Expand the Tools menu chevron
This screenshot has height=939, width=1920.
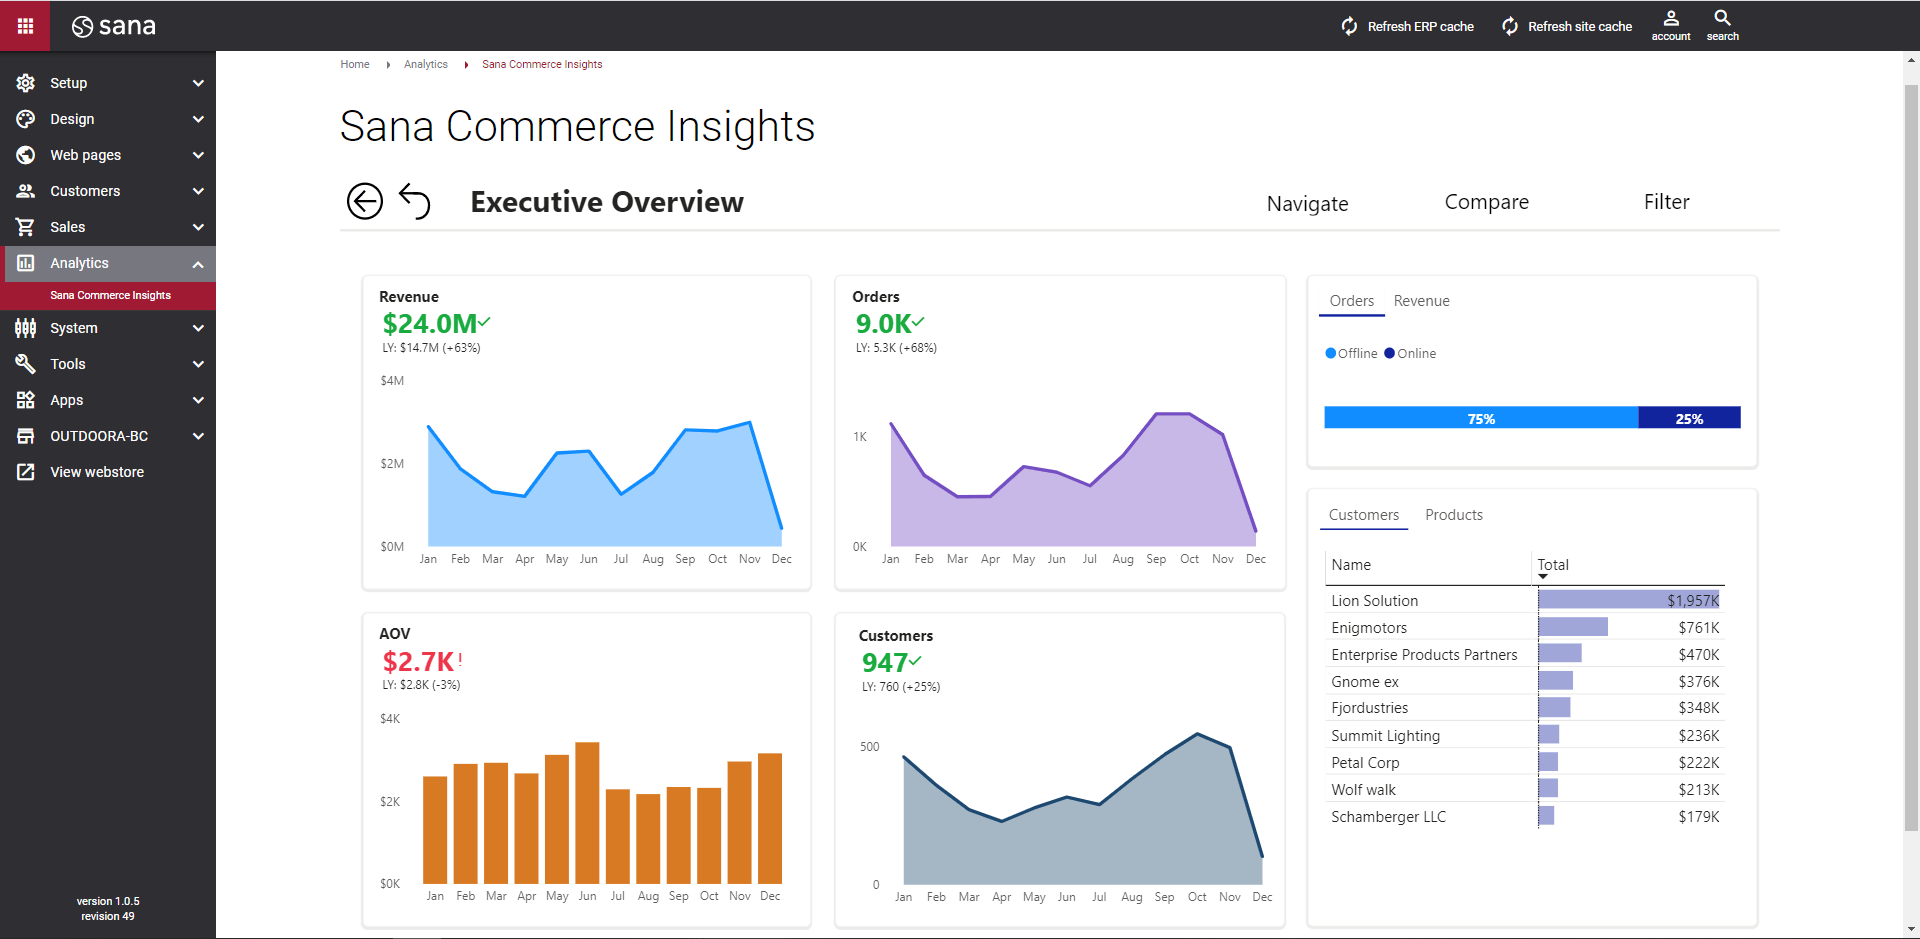198,364
